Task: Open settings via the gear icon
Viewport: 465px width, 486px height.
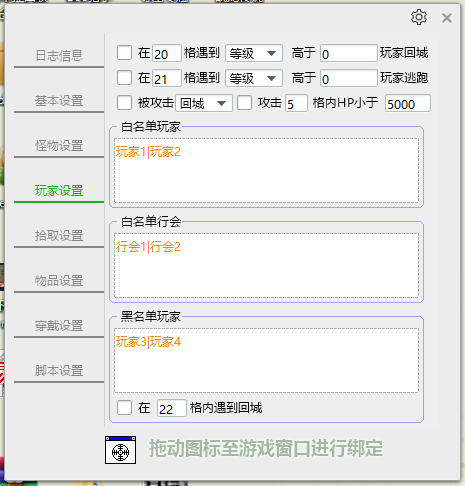Action: point(419,17)
